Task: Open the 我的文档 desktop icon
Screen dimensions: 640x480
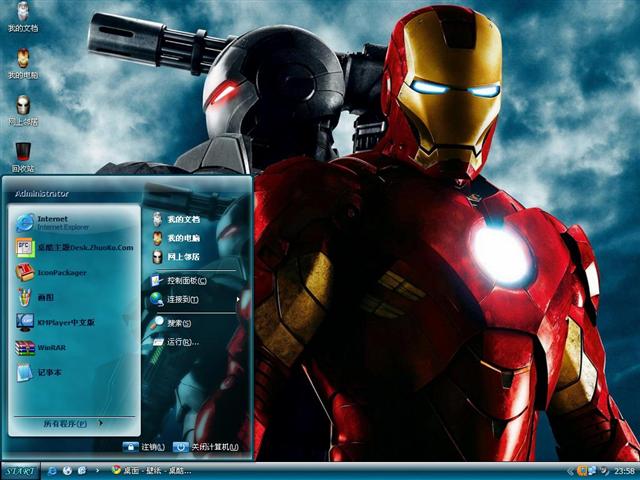Action: 23,16
